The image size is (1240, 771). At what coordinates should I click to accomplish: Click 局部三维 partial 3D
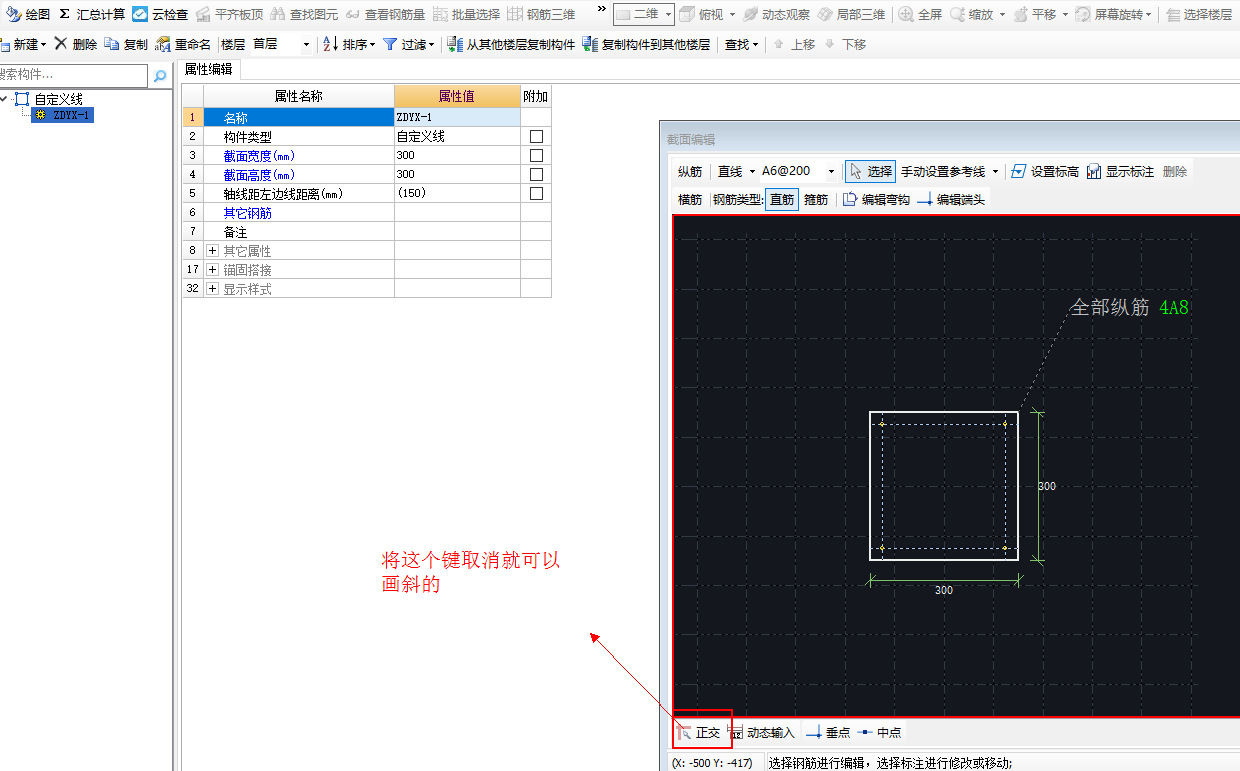tap(851, 15)
